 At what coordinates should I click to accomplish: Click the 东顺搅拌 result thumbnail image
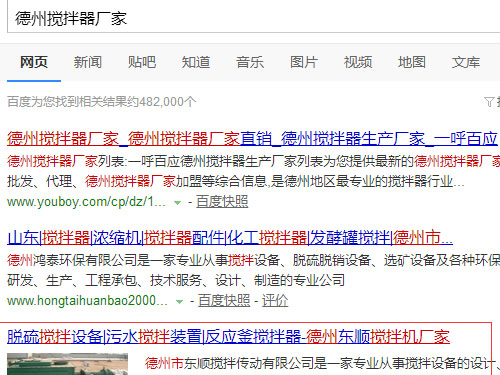67,364
